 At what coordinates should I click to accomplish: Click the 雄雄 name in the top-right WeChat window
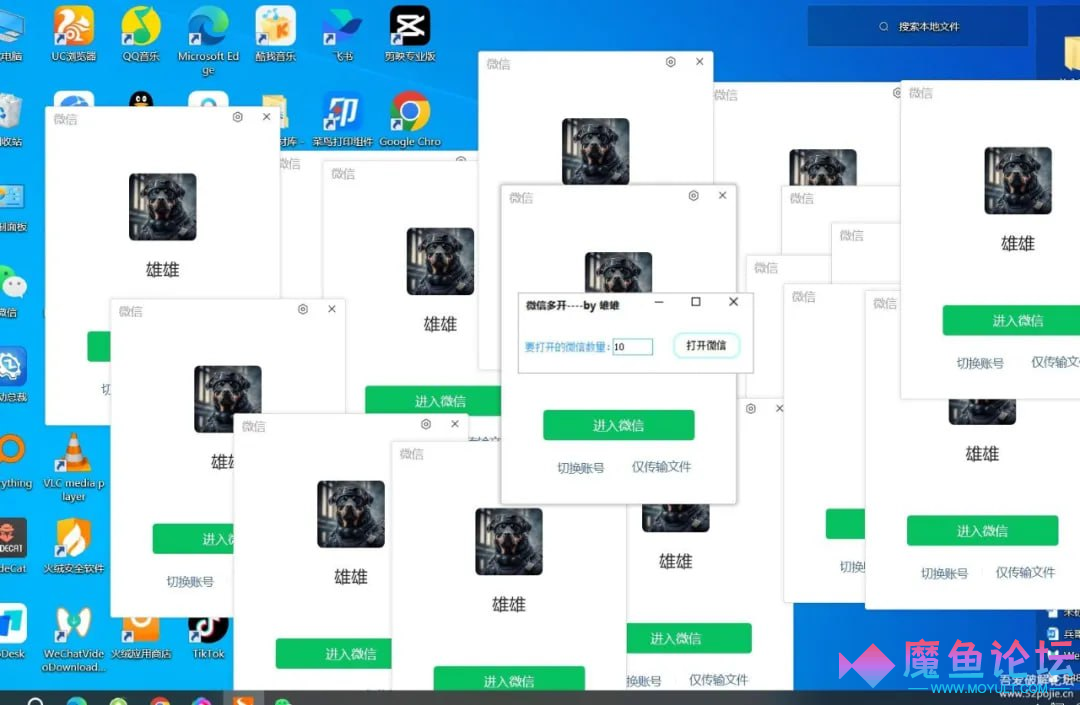(1018, 244)
